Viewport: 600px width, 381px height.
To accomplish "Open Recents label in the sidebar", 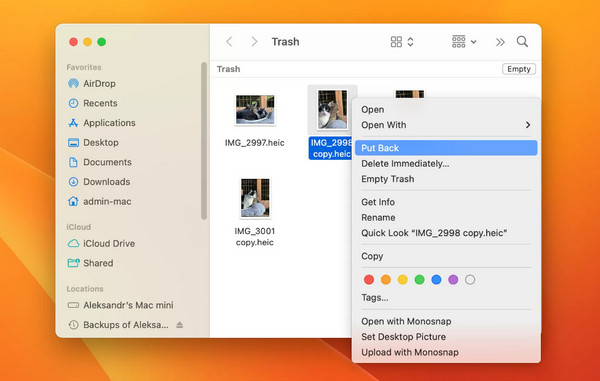I will 100,103.
